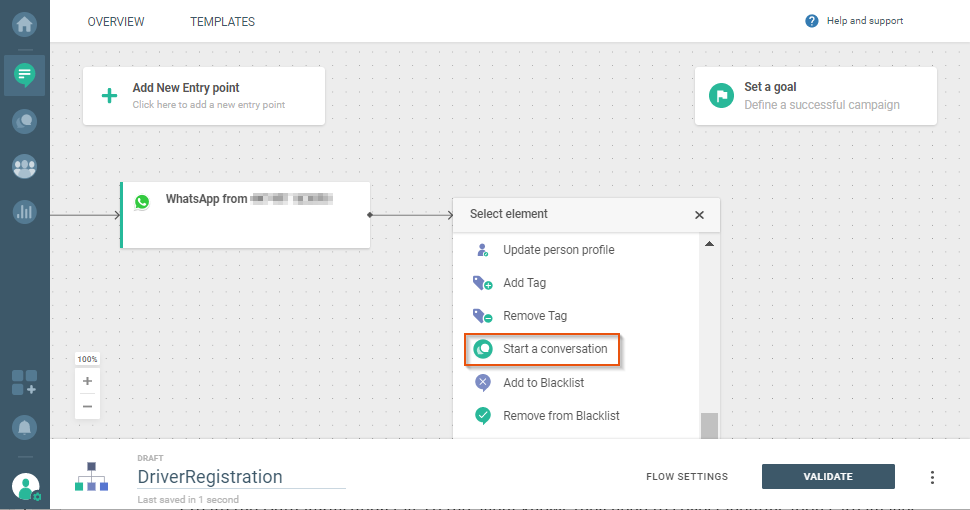
Task: Click the Help and support question icon
Action: click(812, 21)
